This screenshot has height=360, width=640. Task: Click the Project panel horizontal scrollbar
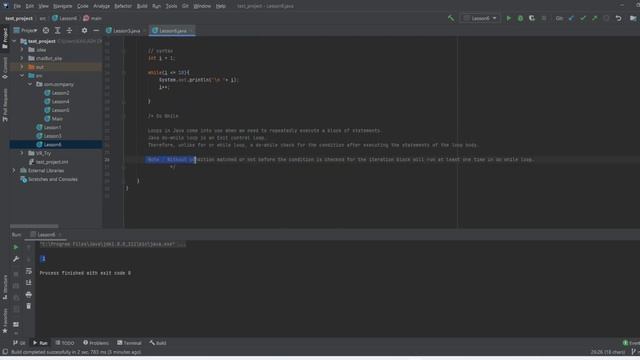pos(34,226)
